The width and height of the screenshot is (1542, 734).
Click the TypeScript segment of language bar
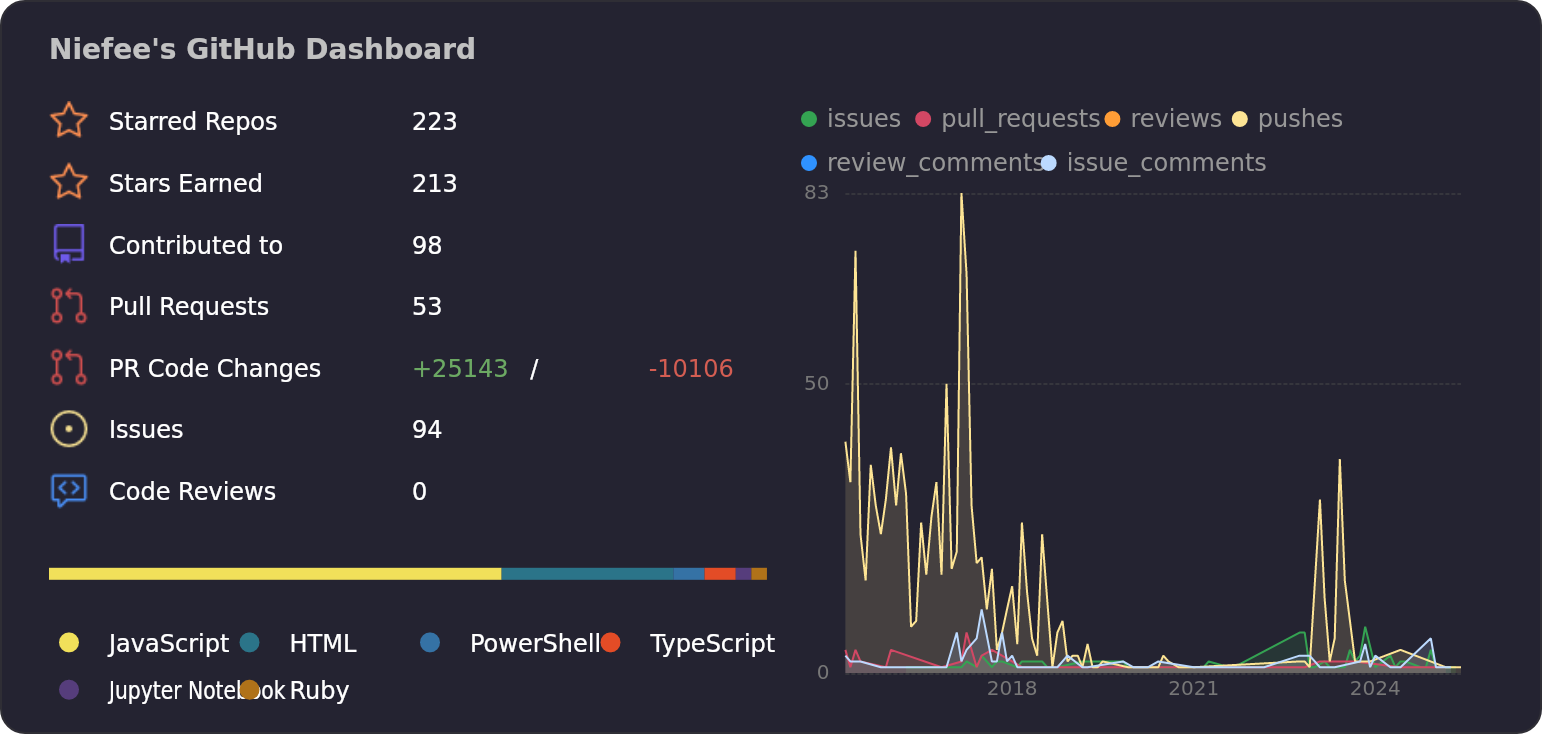(720, 574)
